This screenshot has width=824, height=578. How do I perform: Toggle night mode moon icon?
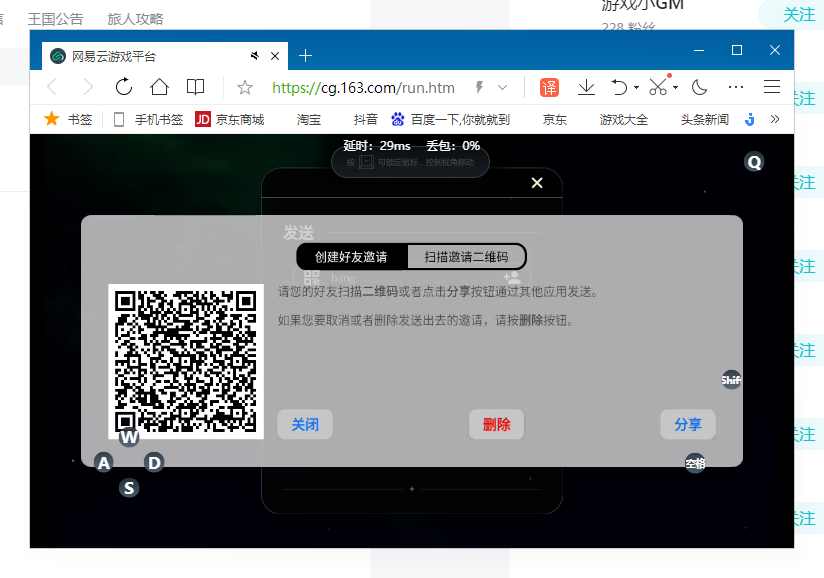click(699, 87)
